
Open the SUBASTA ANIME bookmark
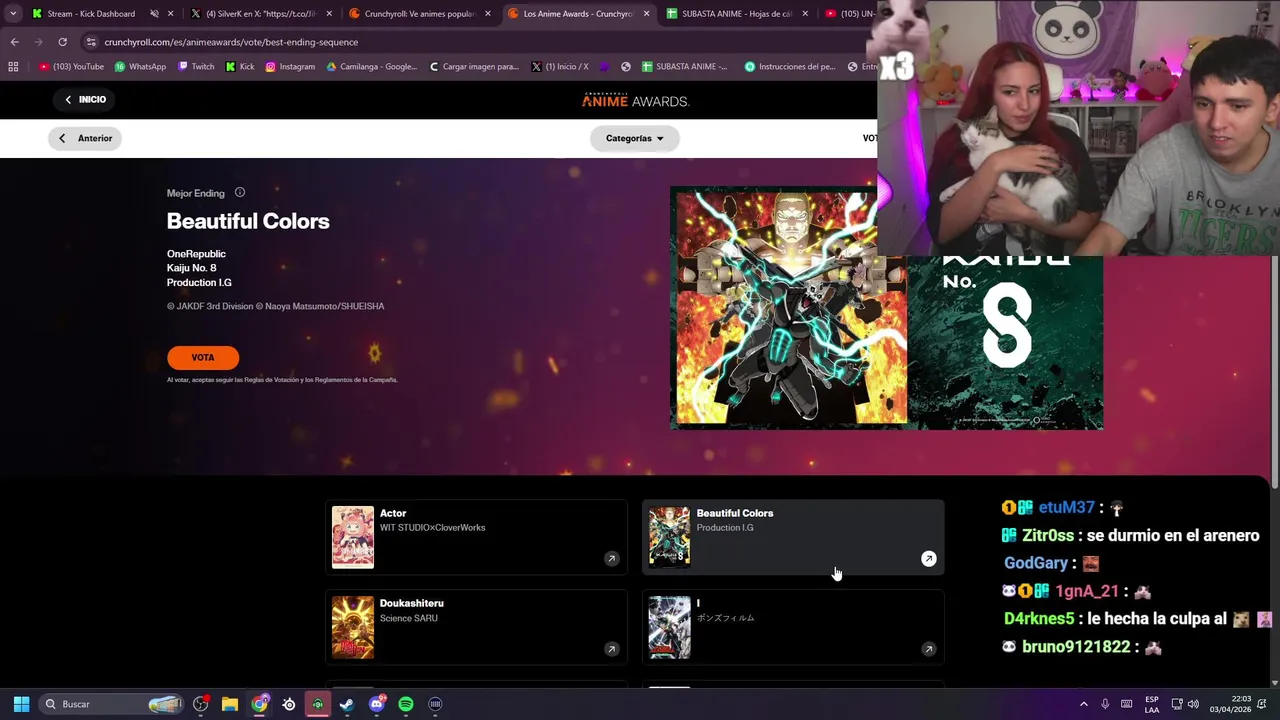click(x=685, y=67)
